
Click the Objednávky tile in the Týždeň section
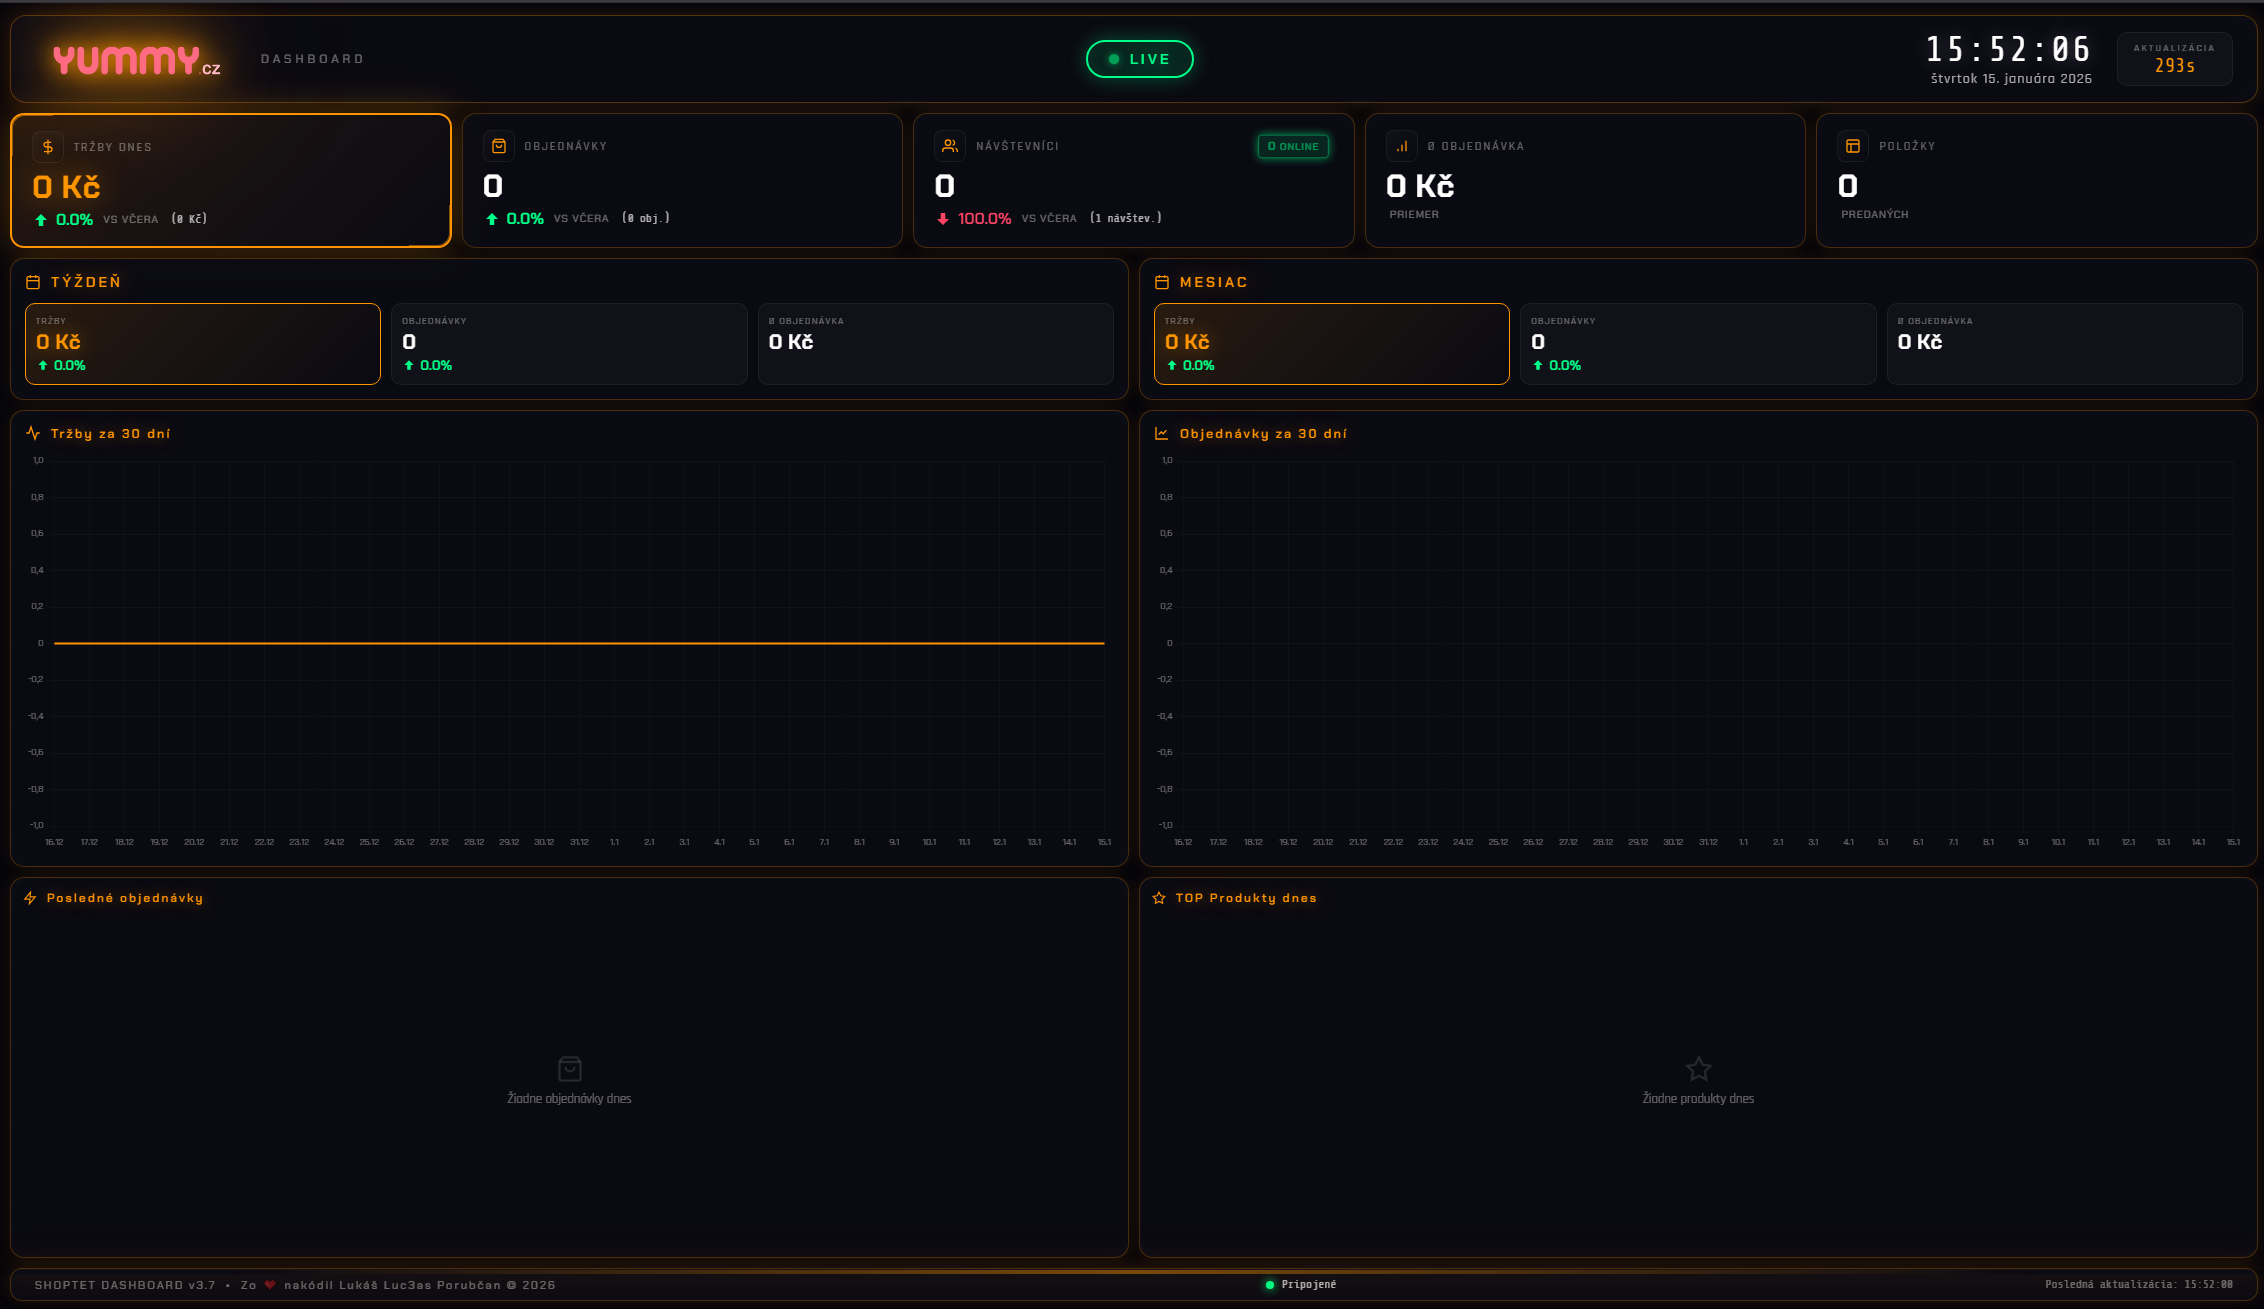click(x=569, y=343)
